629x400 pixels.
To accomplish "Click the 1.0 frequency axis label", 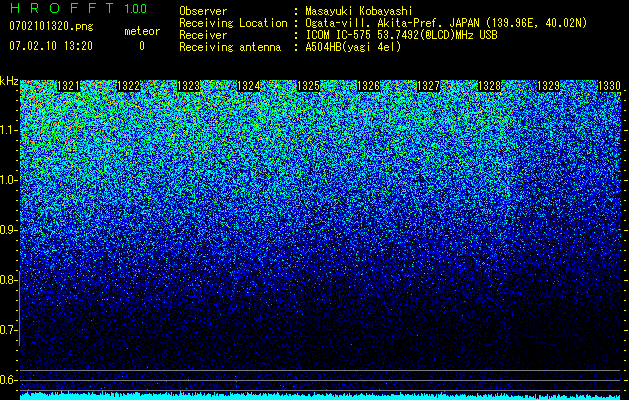I will click(x=9, y=181).
